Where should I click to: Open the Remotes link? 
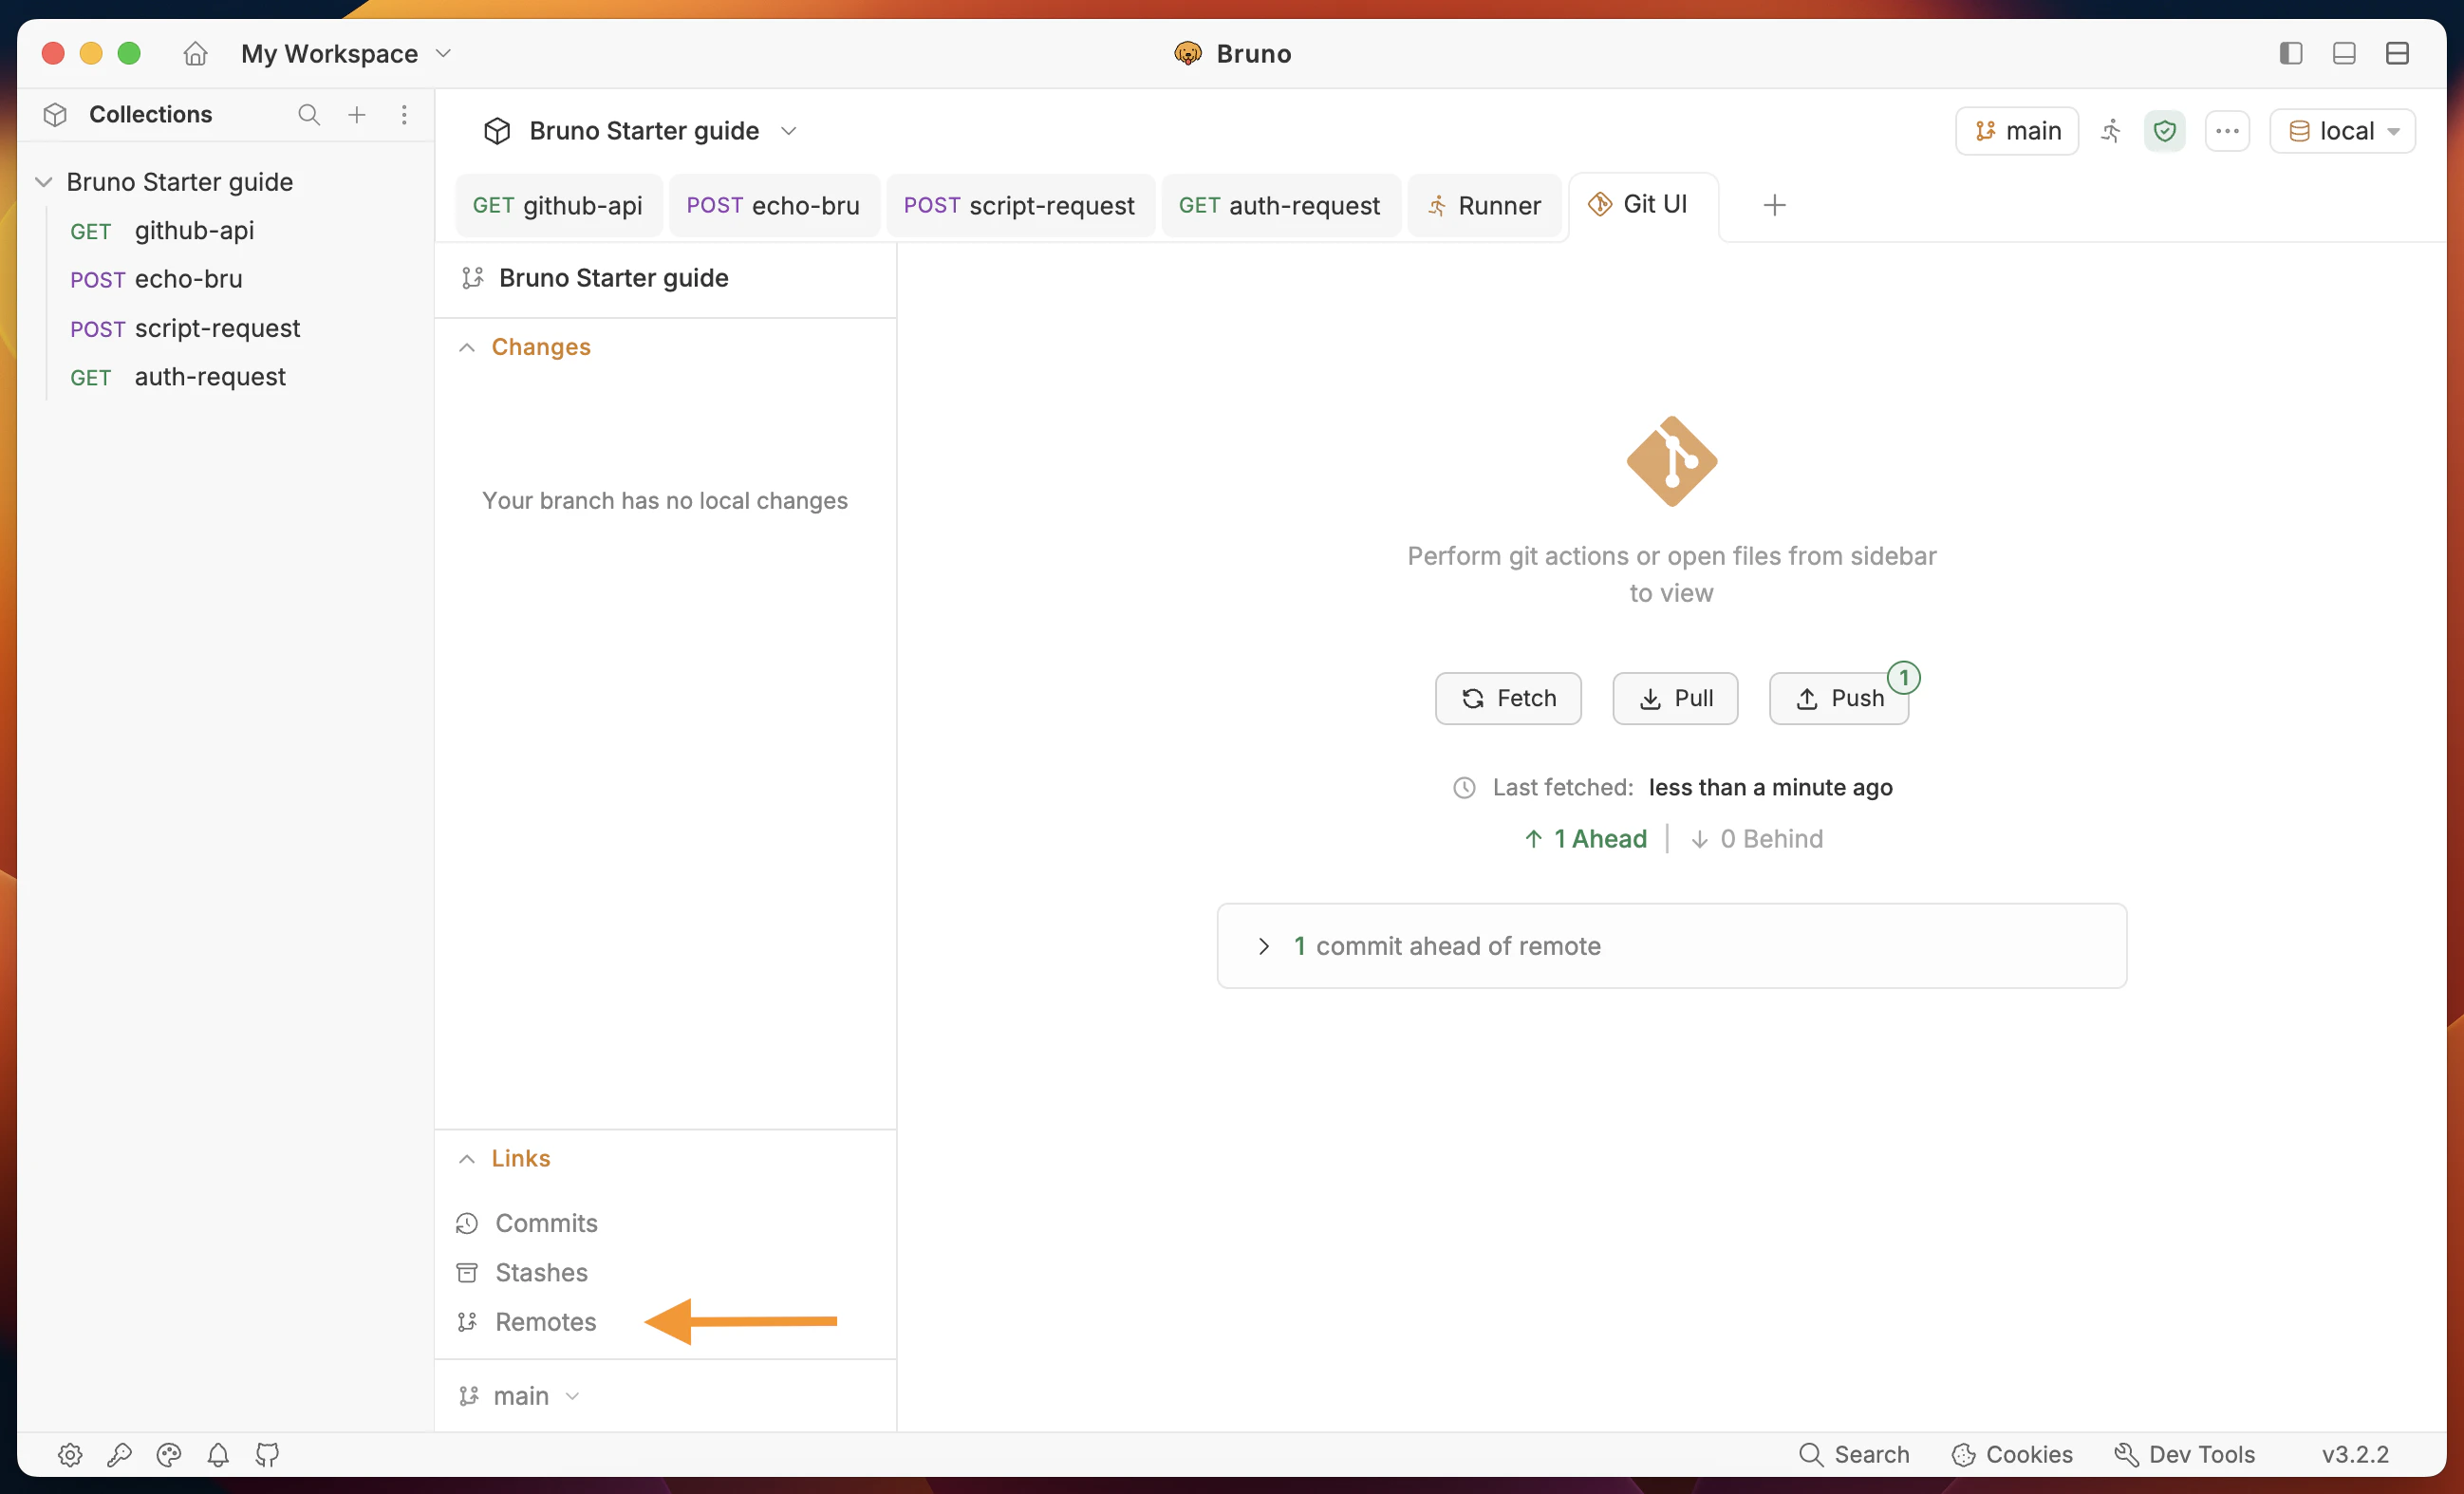coord(545,1322)
